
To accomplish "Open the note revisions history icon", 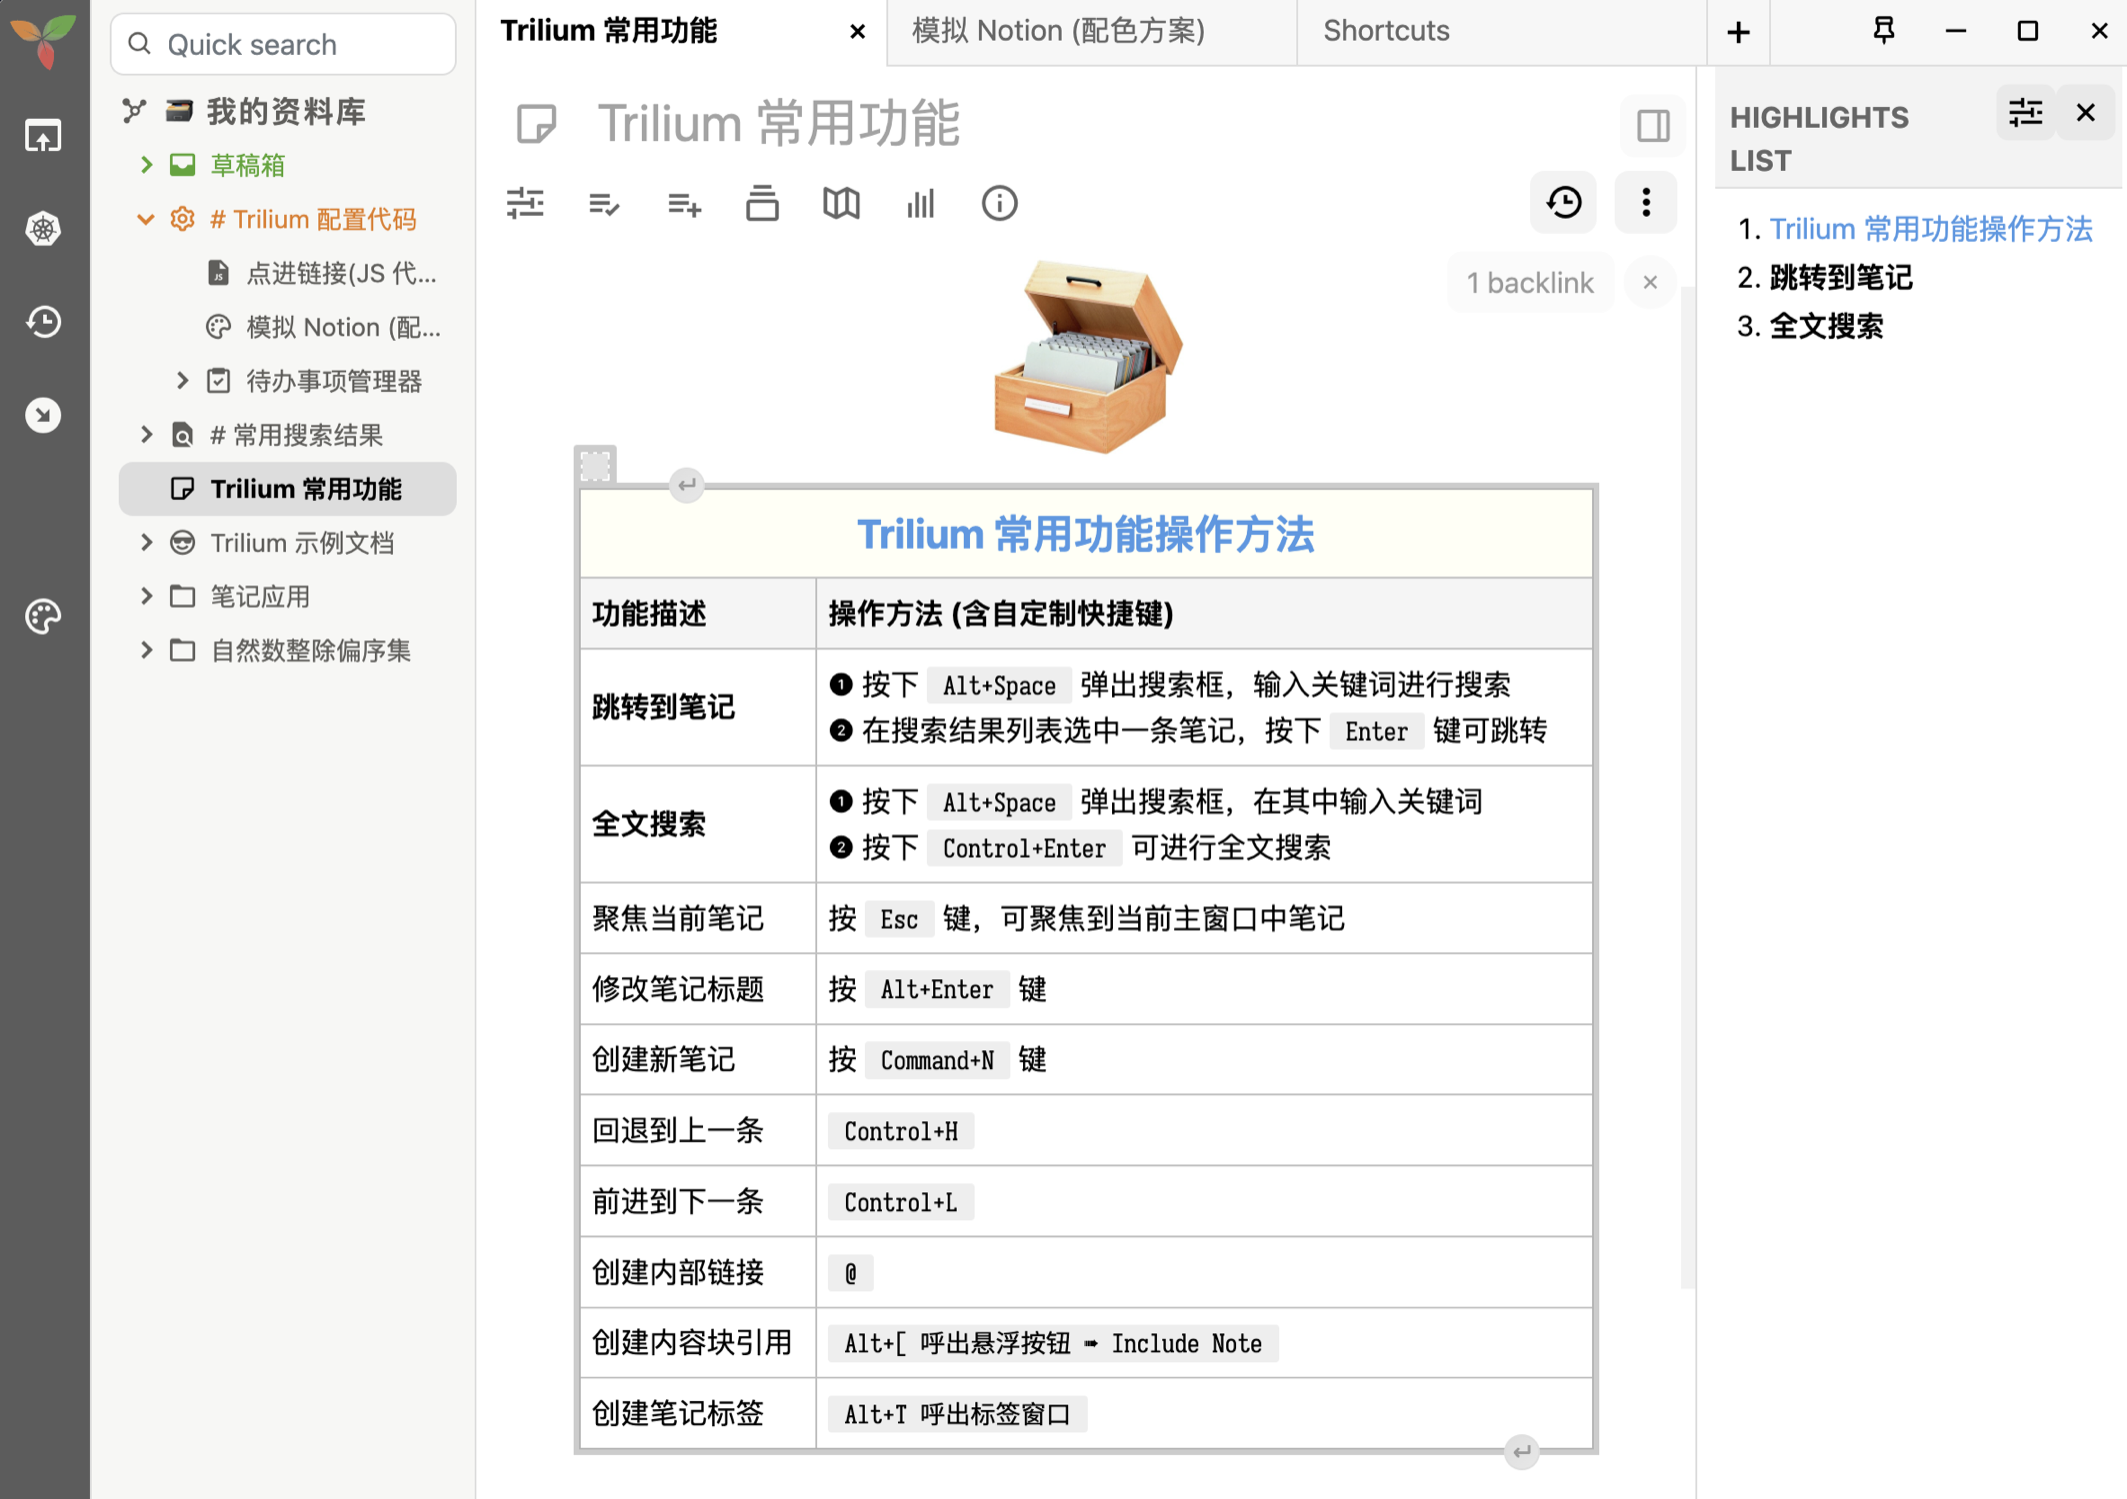I will [x=1563, y=203].
